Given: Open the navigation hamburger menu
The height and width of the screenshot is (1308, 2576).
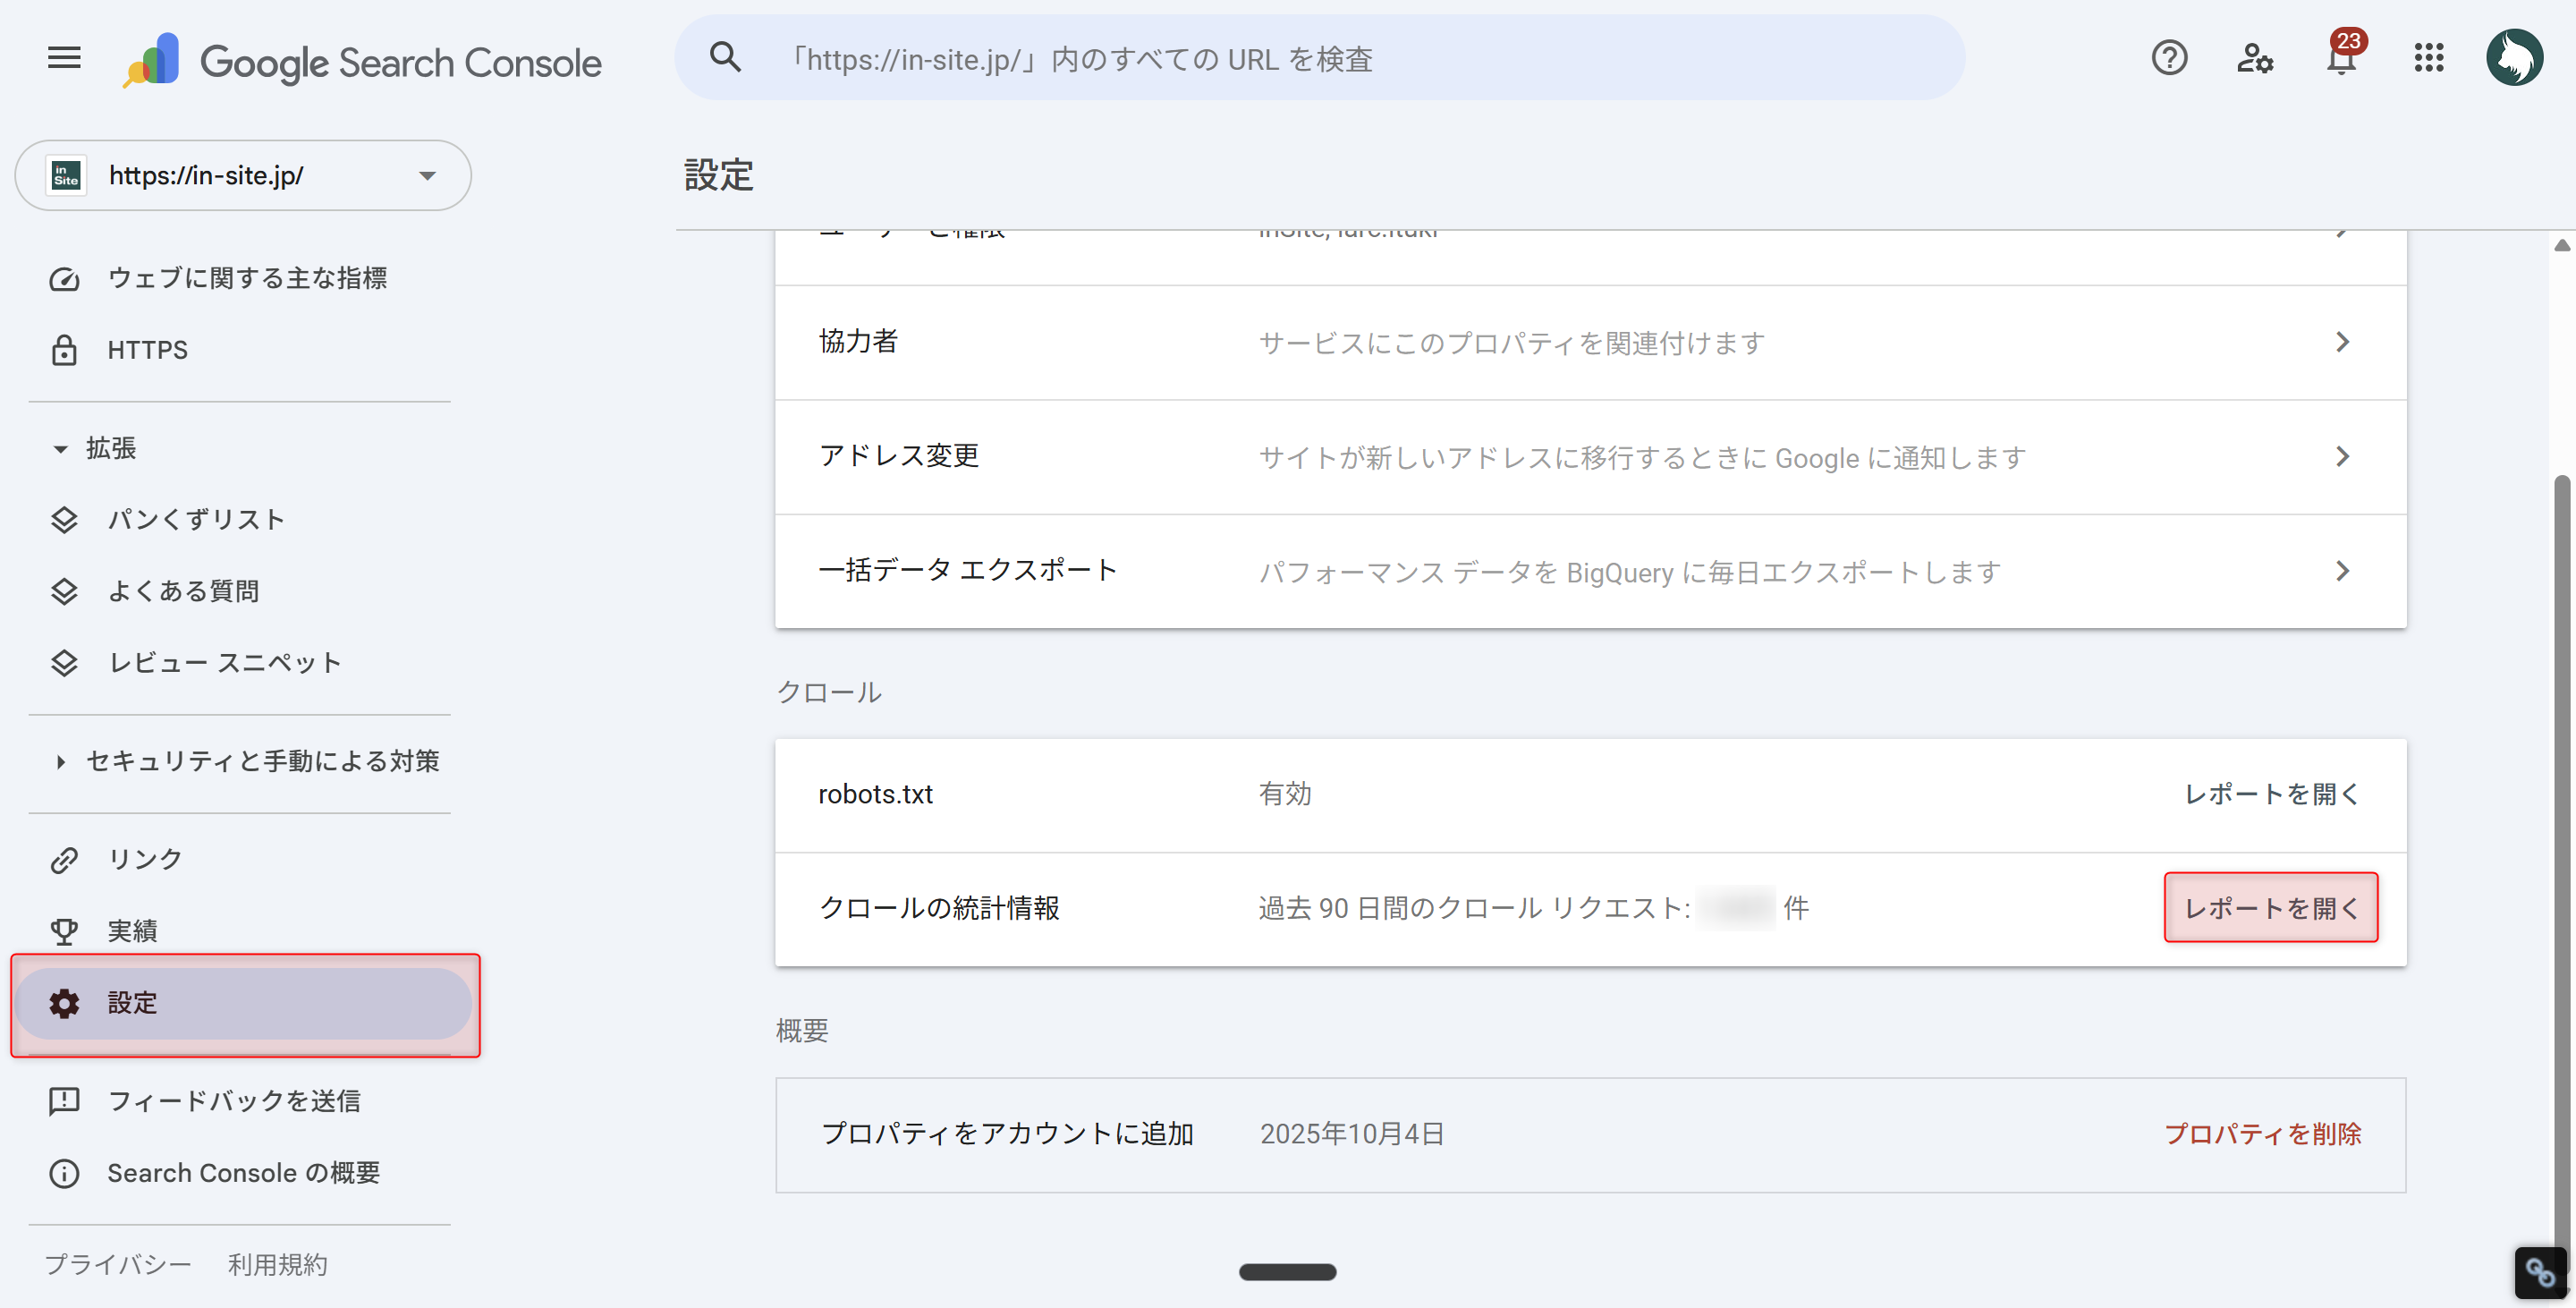Looking at the screenshot, I should (x=63, y=58).
